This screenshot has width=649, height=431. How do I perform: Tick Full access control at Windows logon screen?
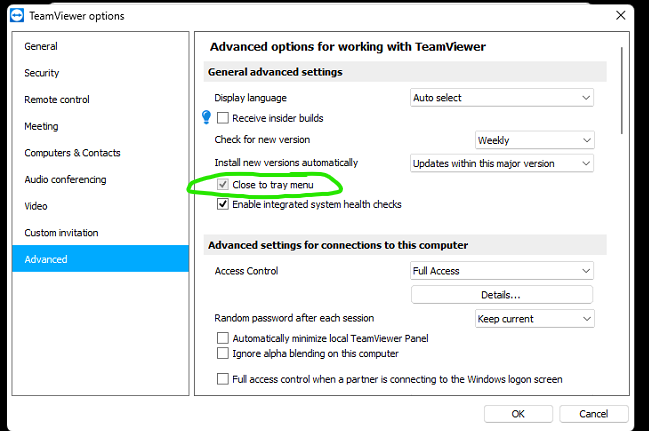223,379
